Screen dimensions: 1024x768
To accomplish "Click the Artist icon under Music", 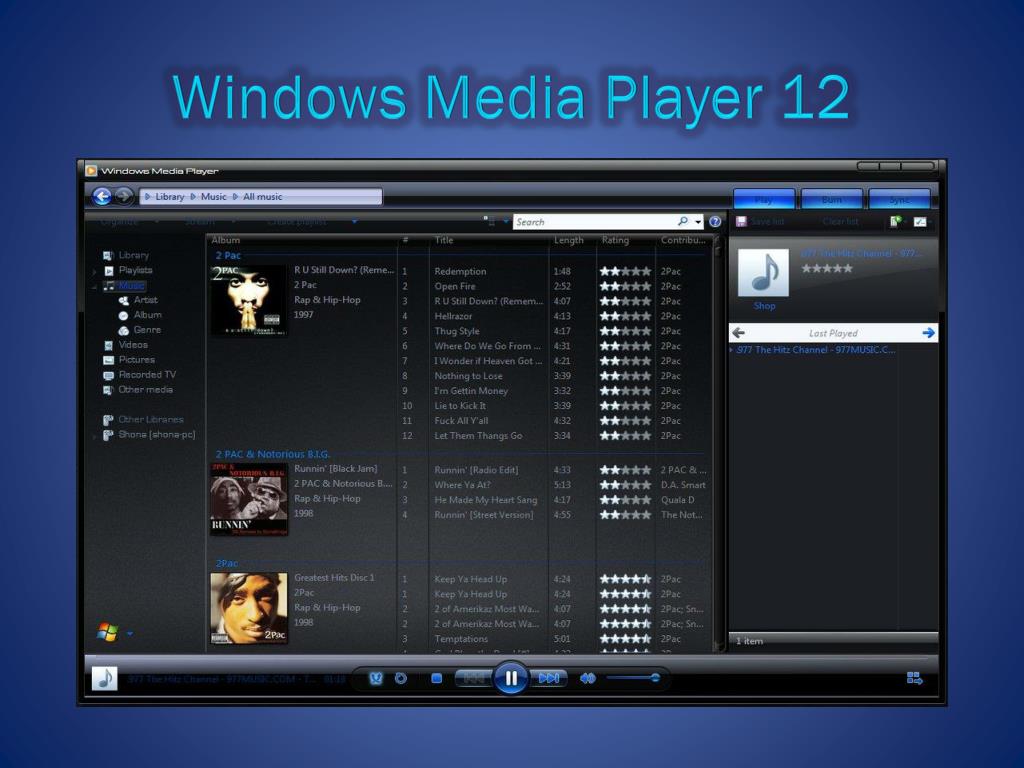I will point(123,300).
